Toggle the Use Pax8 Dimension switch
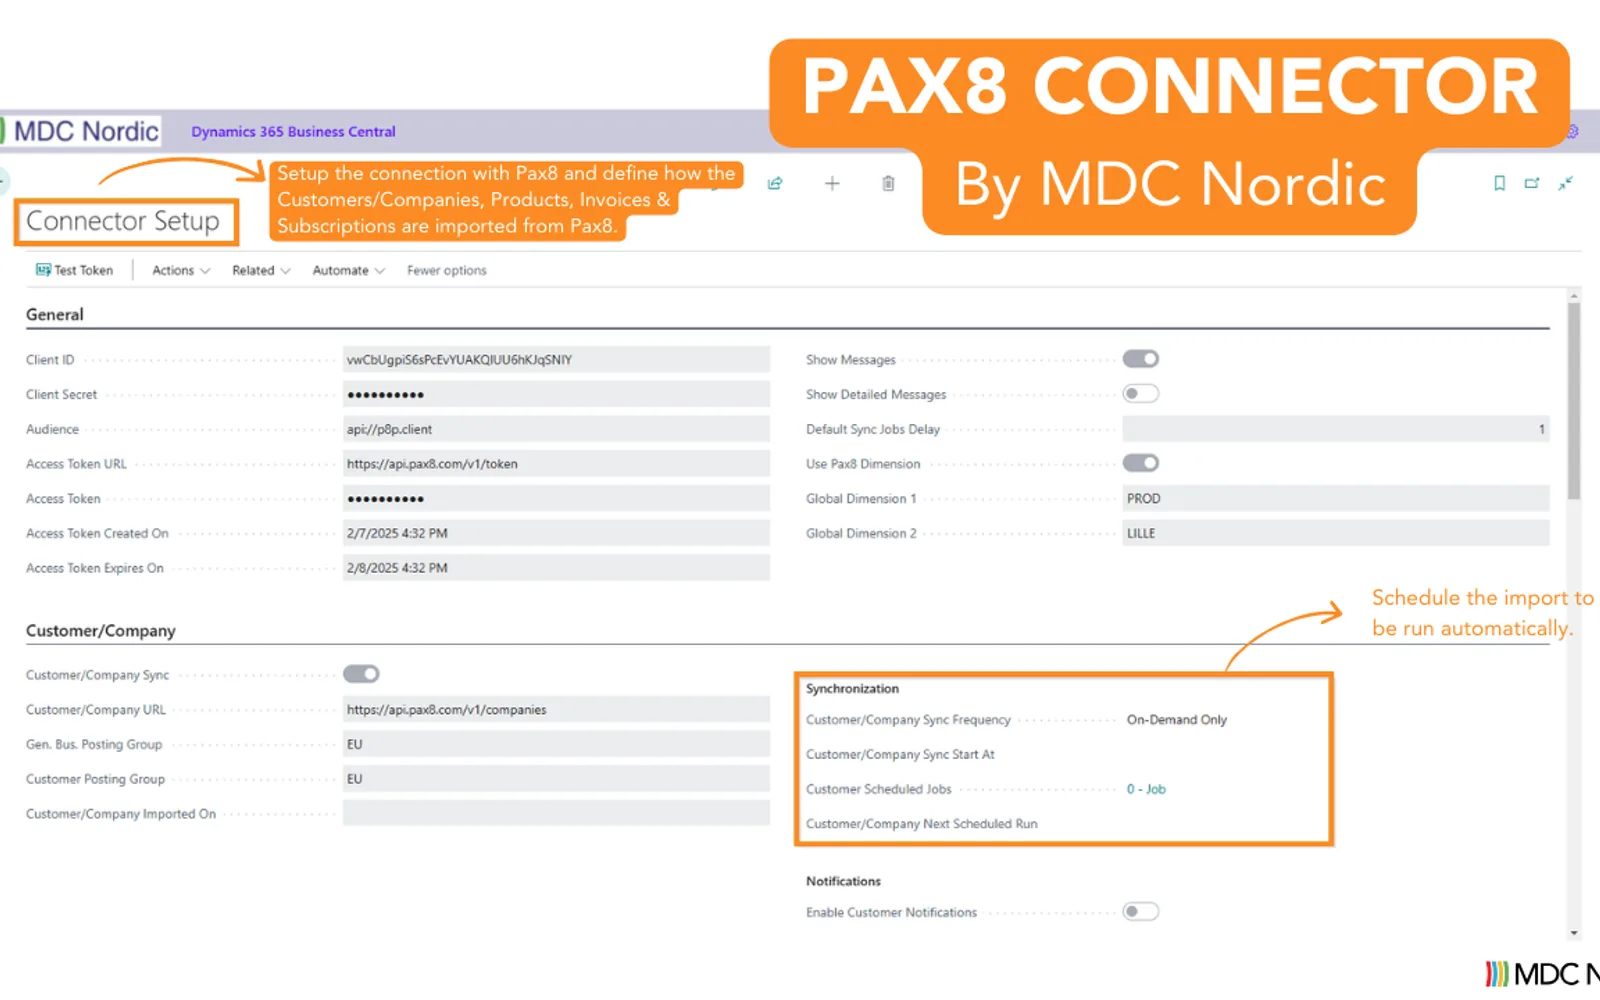 click(x=1141, y=463)
